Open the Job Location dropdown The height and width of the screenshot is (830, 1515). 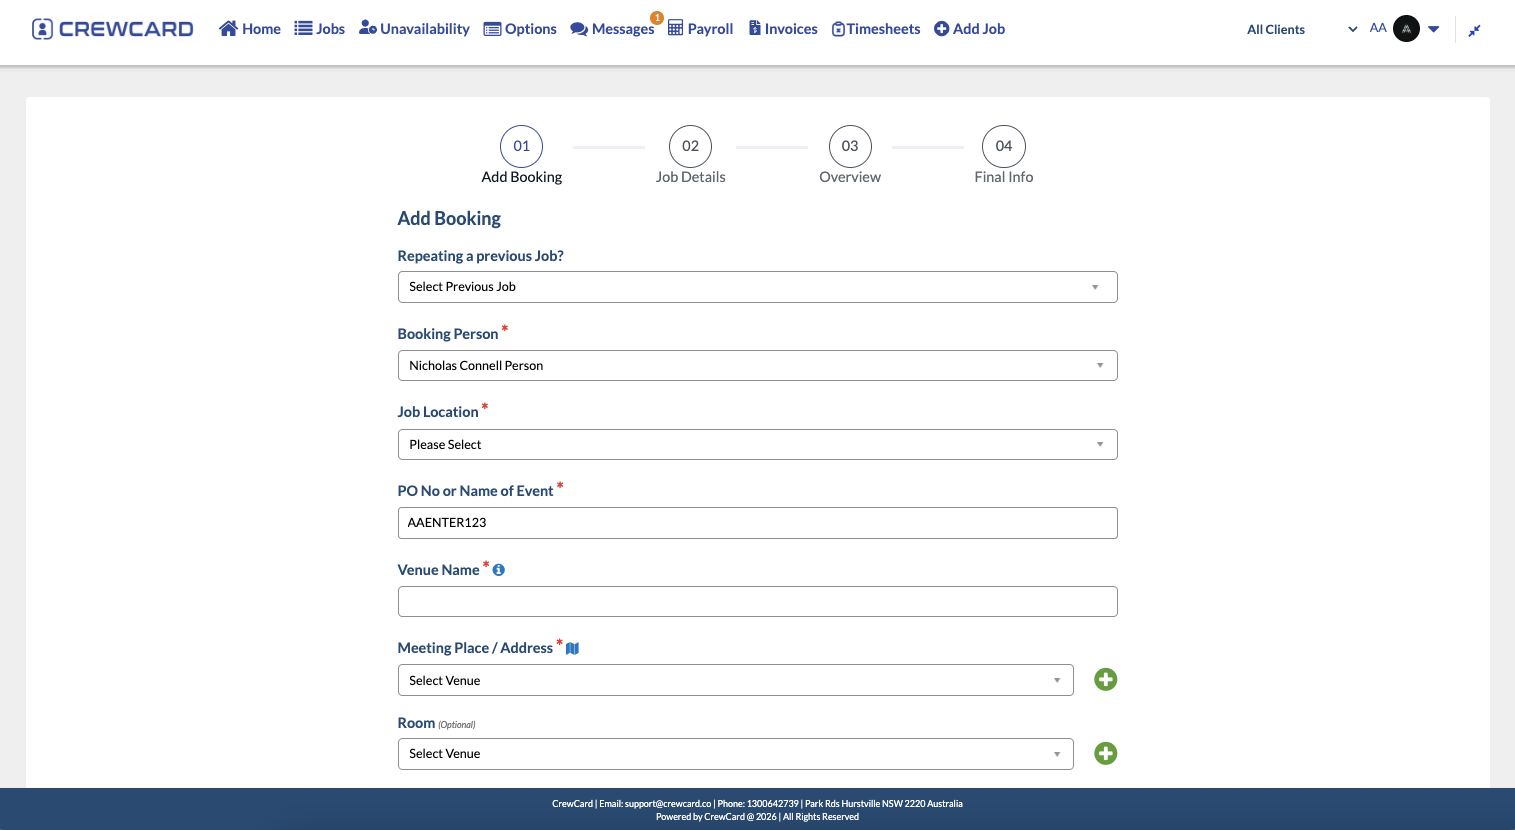click(758, 445)
